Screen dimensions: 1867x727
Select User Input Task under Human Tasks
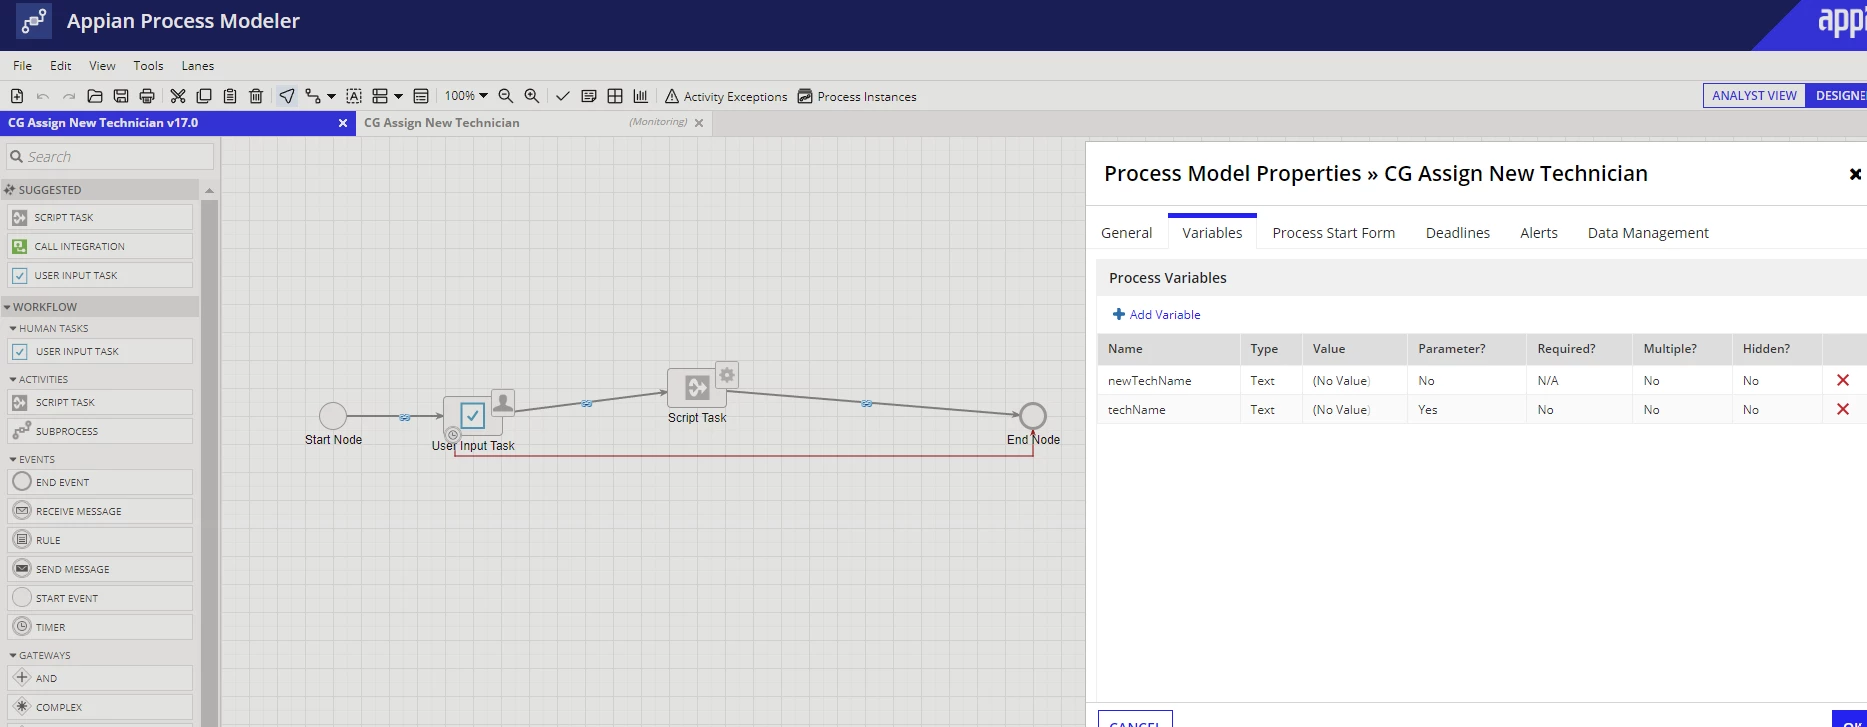point(100,351)
